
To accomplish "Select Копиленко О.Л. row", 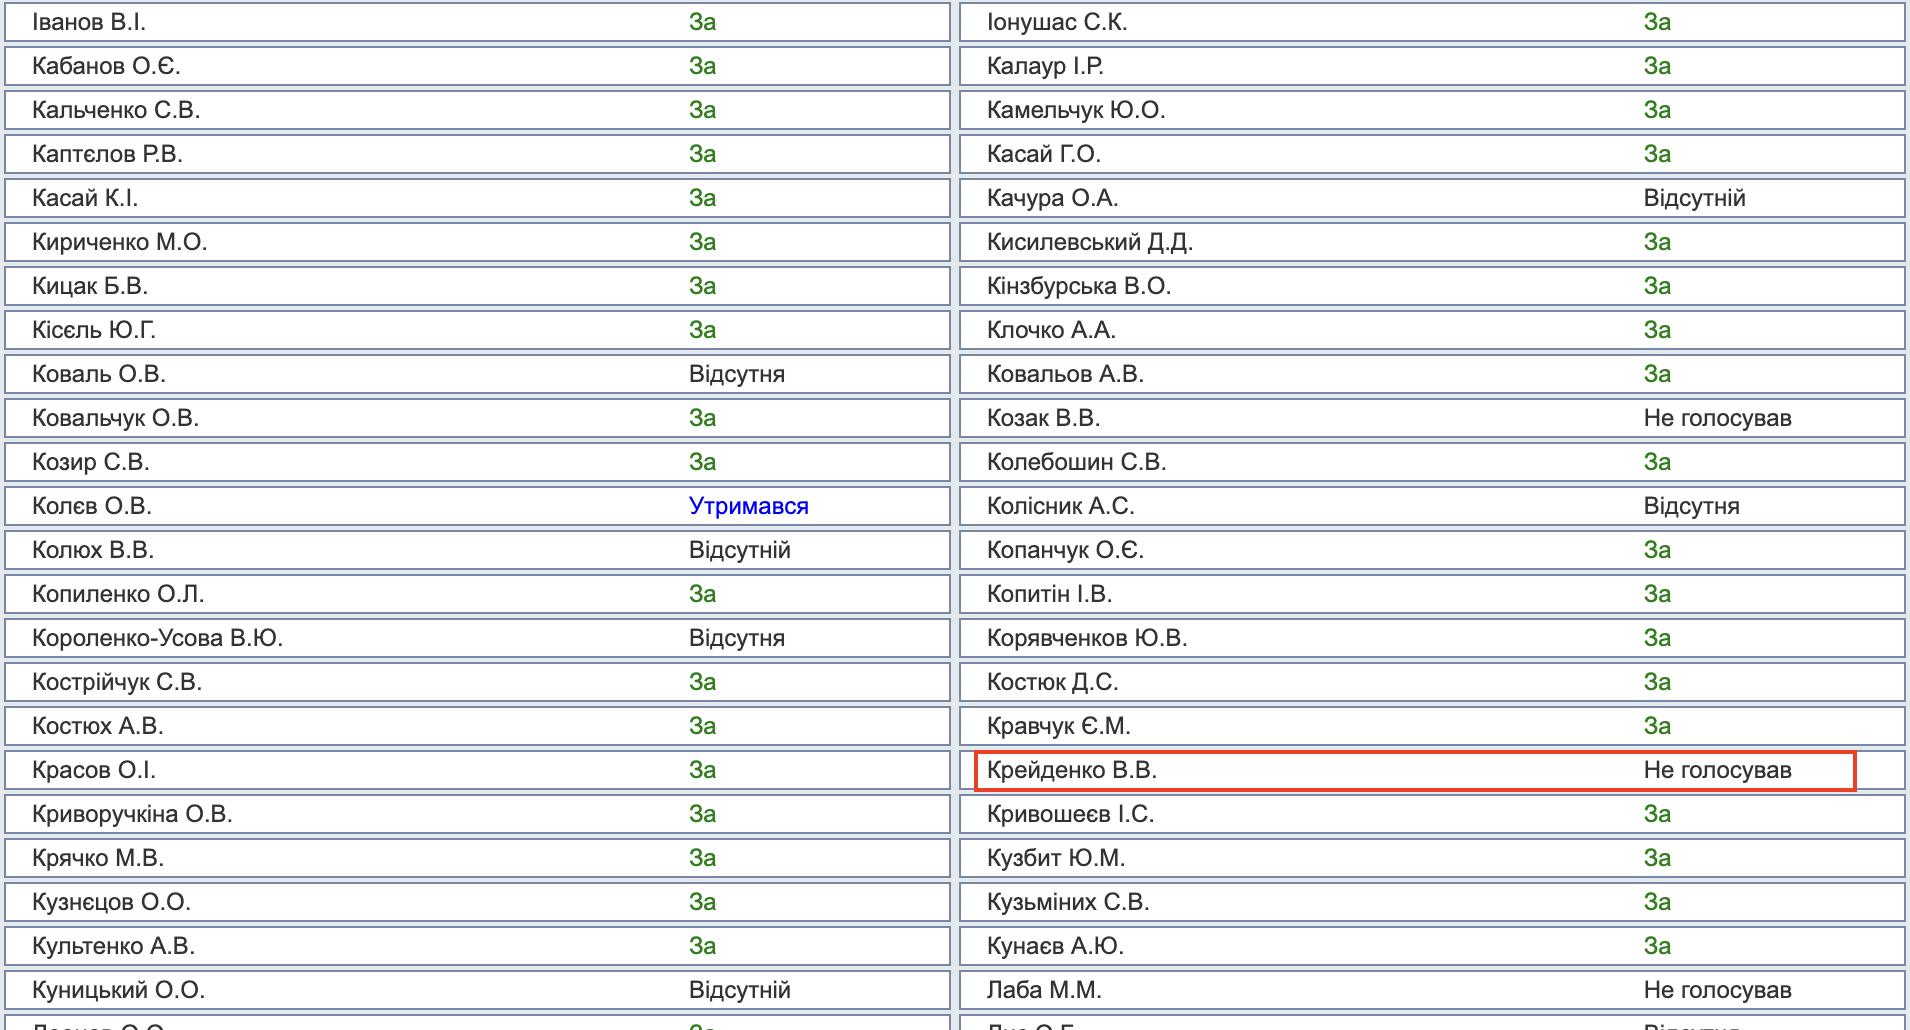I will tap(477, 594).
